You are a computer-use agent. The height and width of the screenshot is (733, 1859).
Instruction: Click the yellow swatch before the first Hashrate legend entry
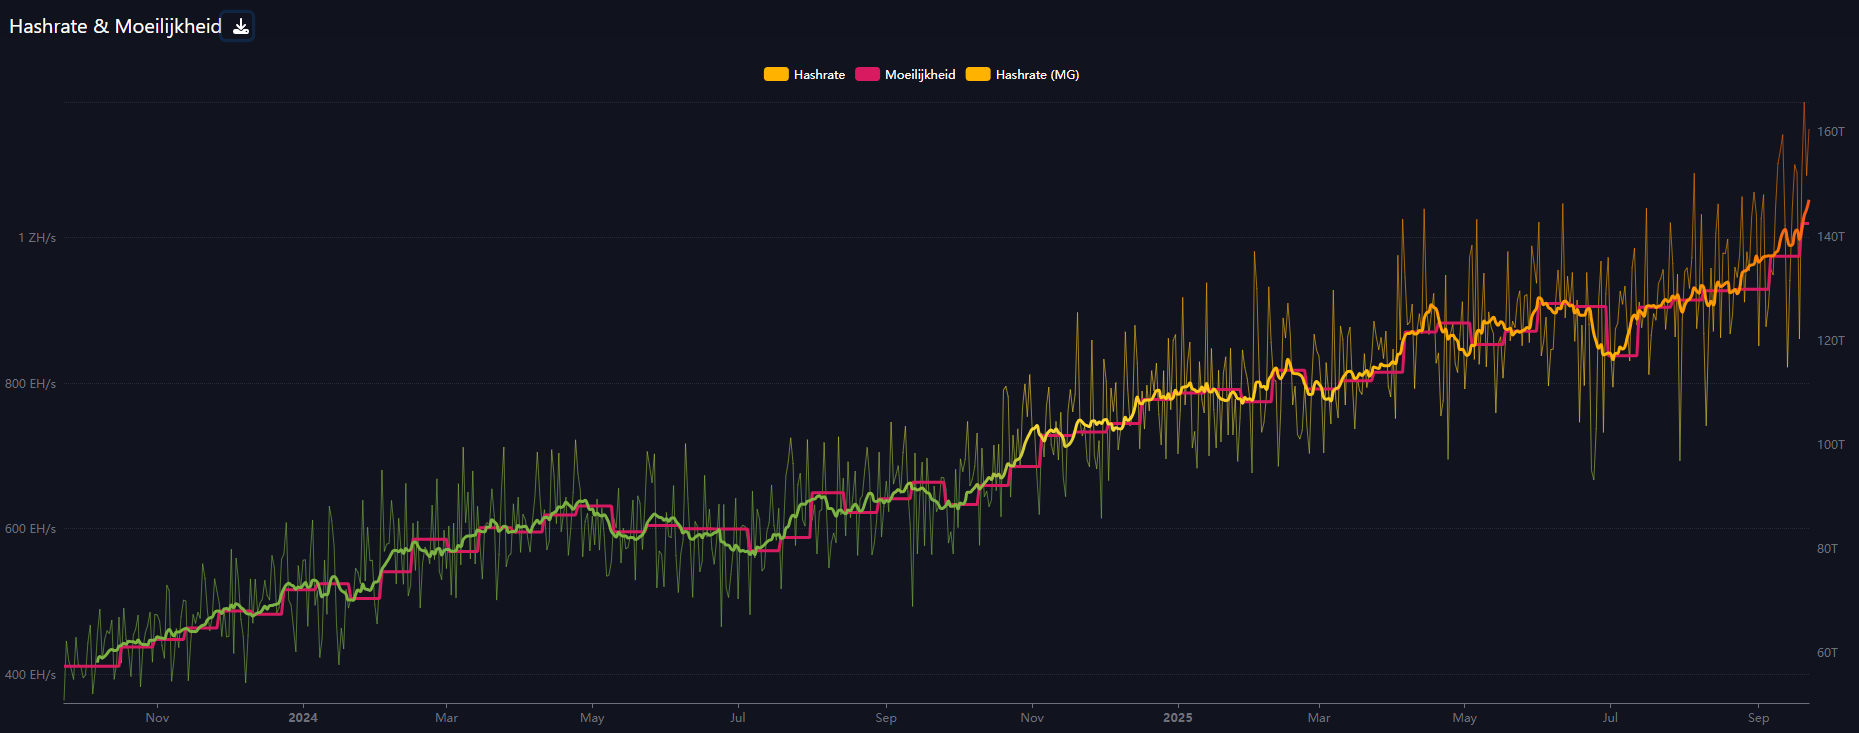(776, 75)
